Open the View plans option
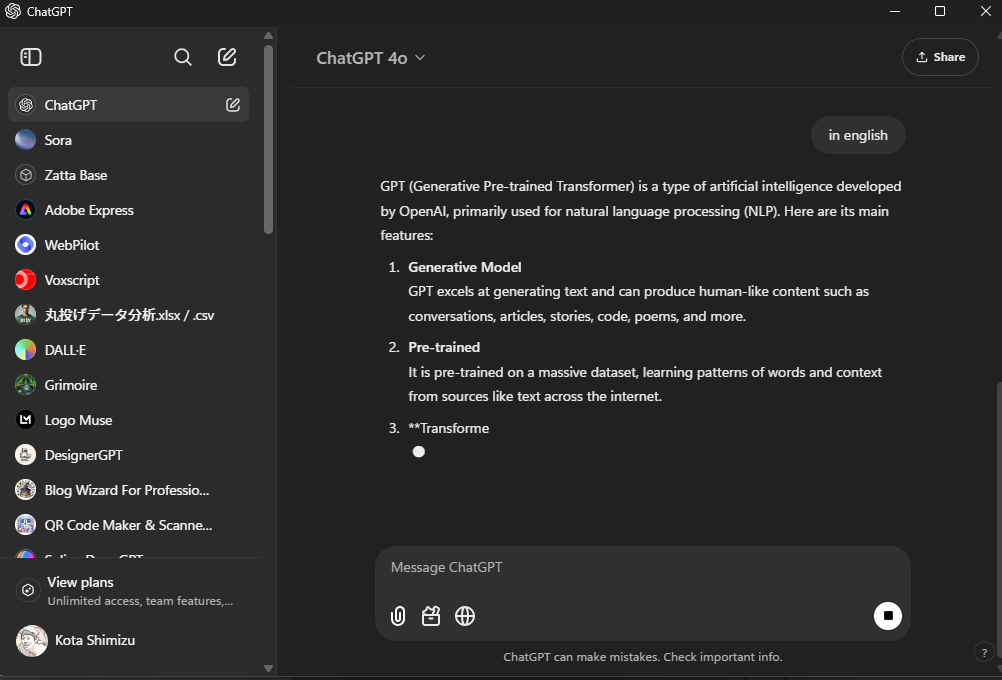Image resolution: width=1002 pixels, height=680 pixels. click(80, 581)
